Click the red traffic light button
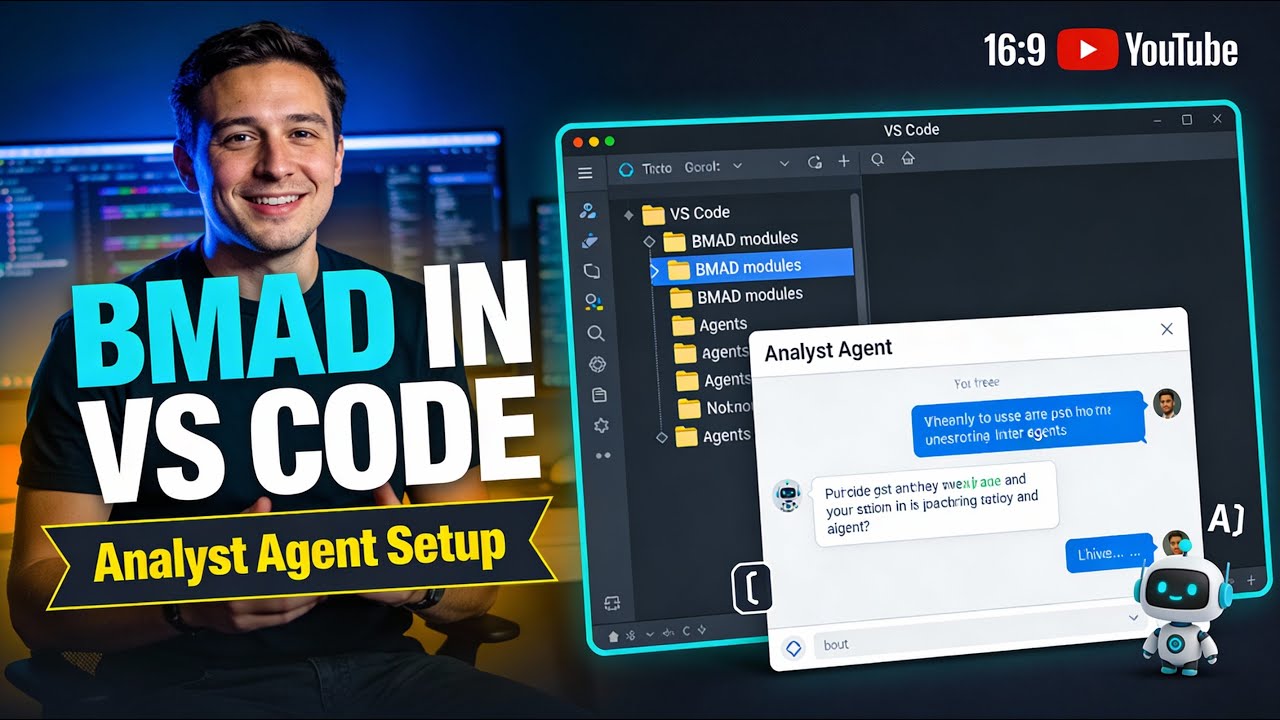The height and width of the screenshot is (720, 1280). tap(577, 142)
